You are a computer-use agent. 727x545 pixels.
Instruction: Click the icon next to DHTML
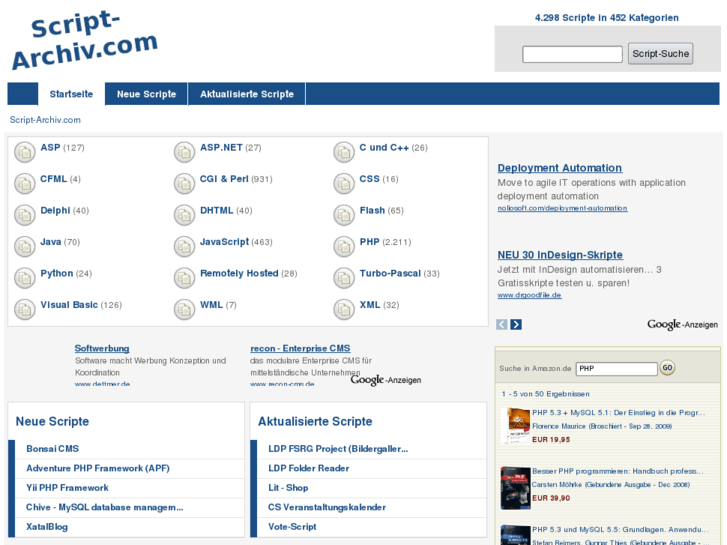click(x=184, y=215)
